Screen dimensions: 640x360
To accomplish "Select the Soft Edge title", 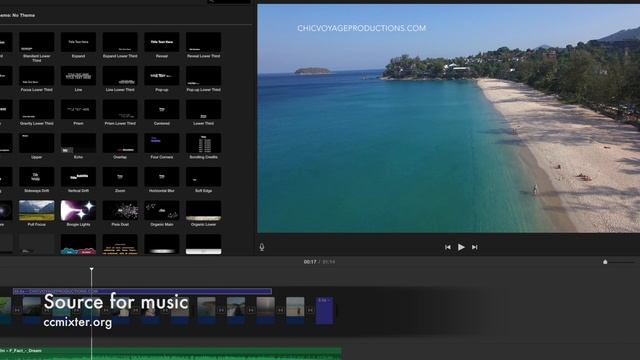I will click(203, 177).
